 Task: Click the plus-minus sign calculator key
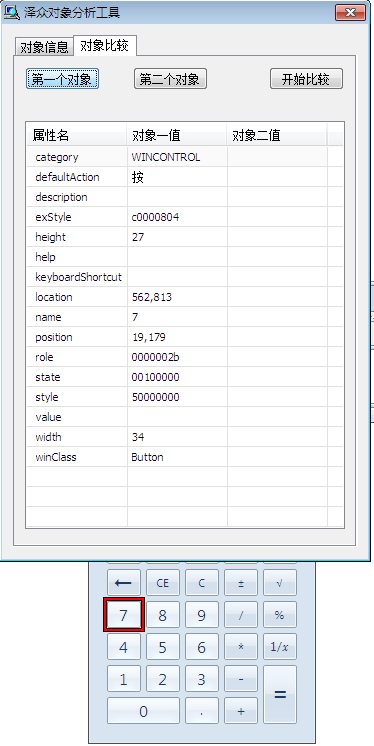pos(241,583)
